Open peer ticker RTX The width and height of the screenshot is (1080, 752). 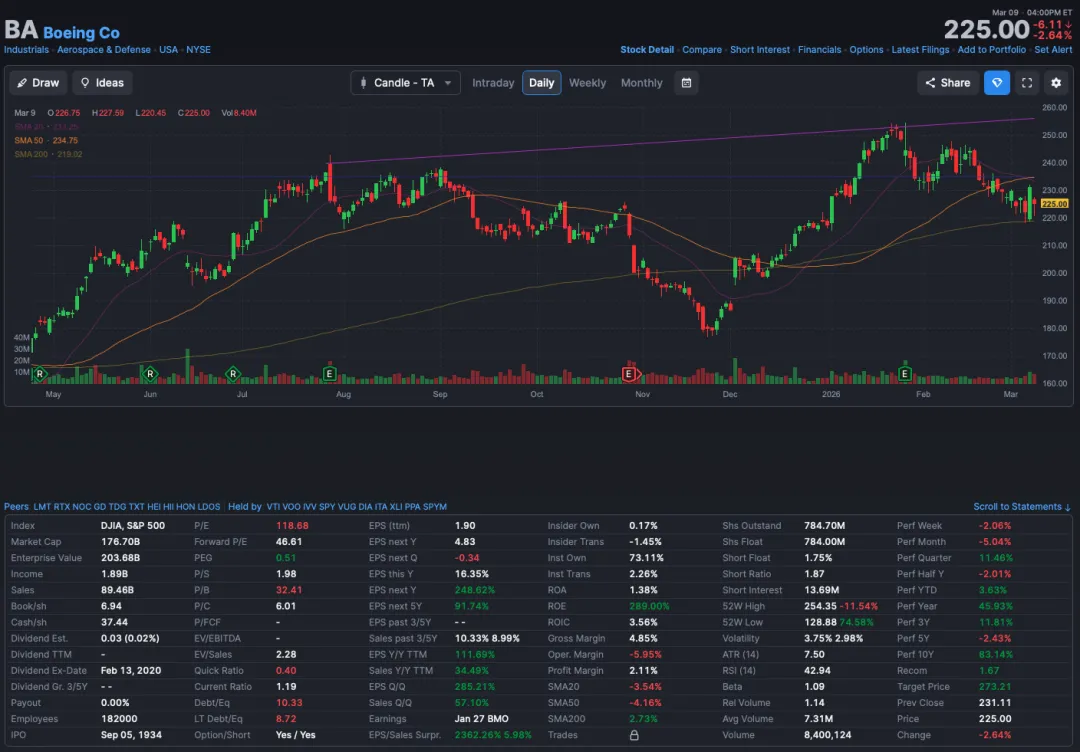click(x=62, y=507)
